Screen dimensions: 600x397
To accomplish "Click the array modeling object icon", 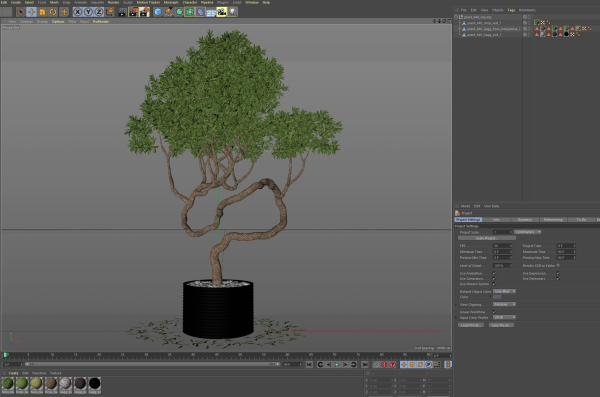I will [x=190, y=12].
